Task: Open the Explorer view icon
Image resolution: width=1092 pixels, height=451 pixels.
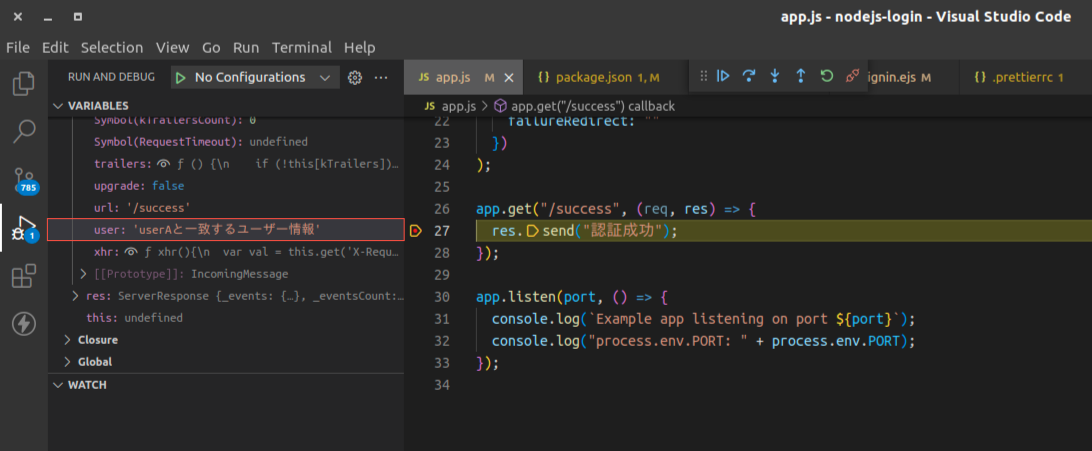Action: click(x=24, y=84)
